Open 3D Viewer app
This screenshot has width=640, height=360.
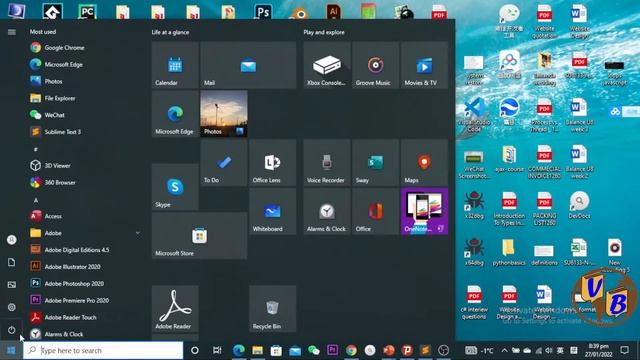pyautogui.click(x=57, y=165)
